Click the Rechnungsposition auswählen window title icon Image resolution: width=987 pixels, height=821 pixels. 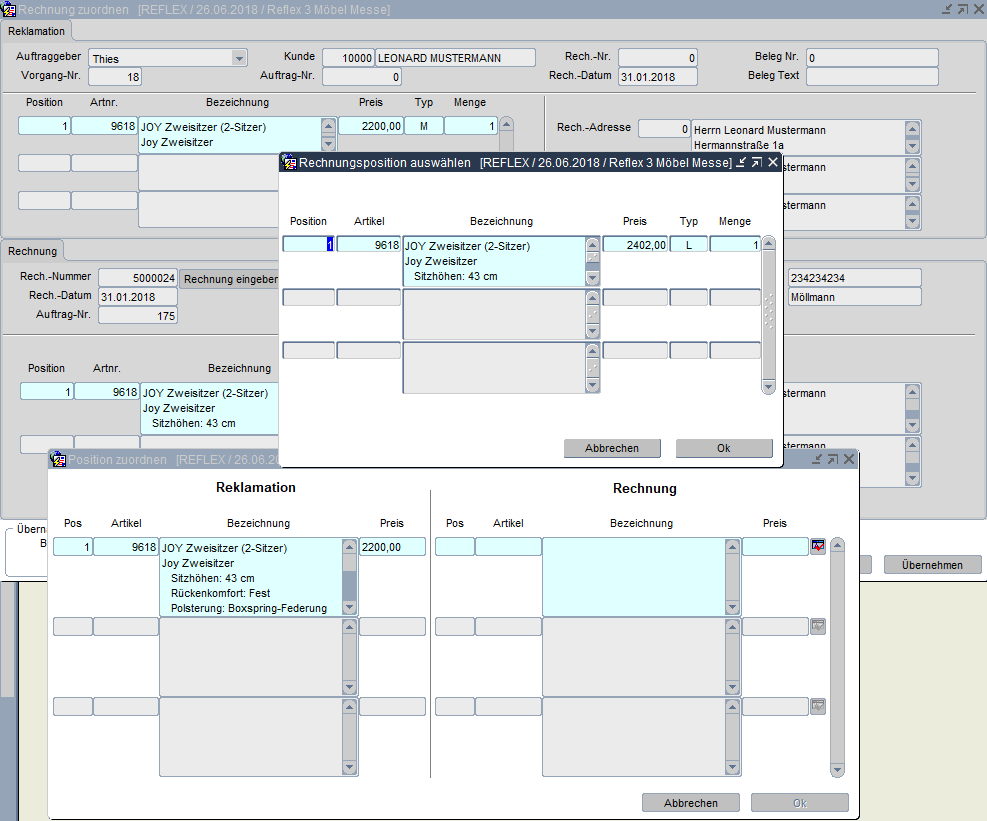288,163
